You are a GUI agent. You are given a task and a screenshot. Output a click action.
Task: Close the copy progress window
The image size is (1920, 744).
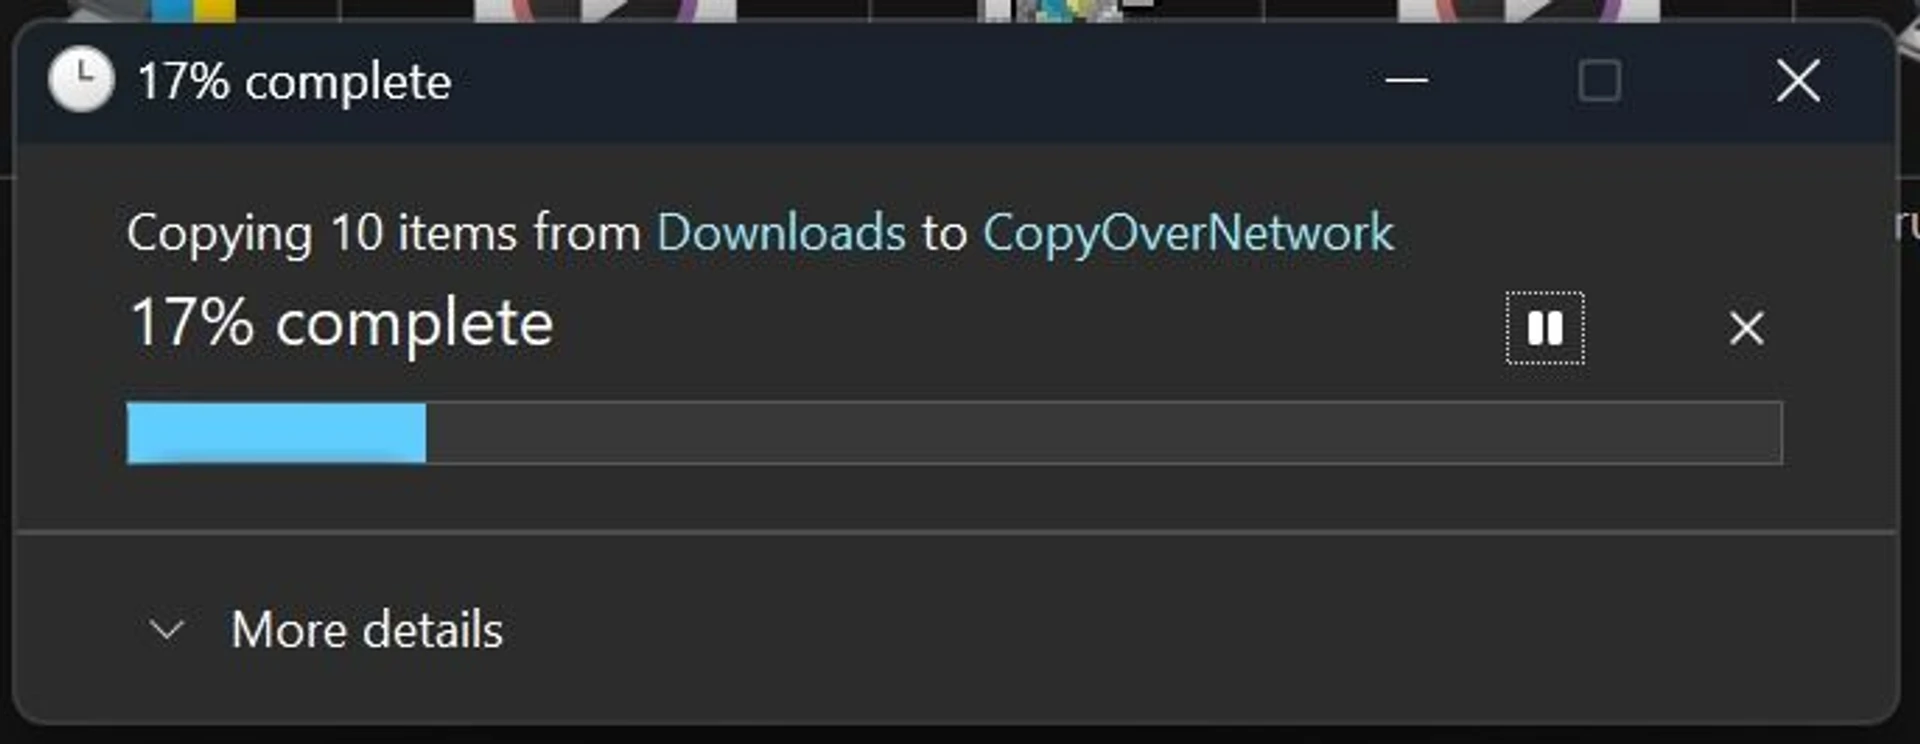(x=1797, y=80)
